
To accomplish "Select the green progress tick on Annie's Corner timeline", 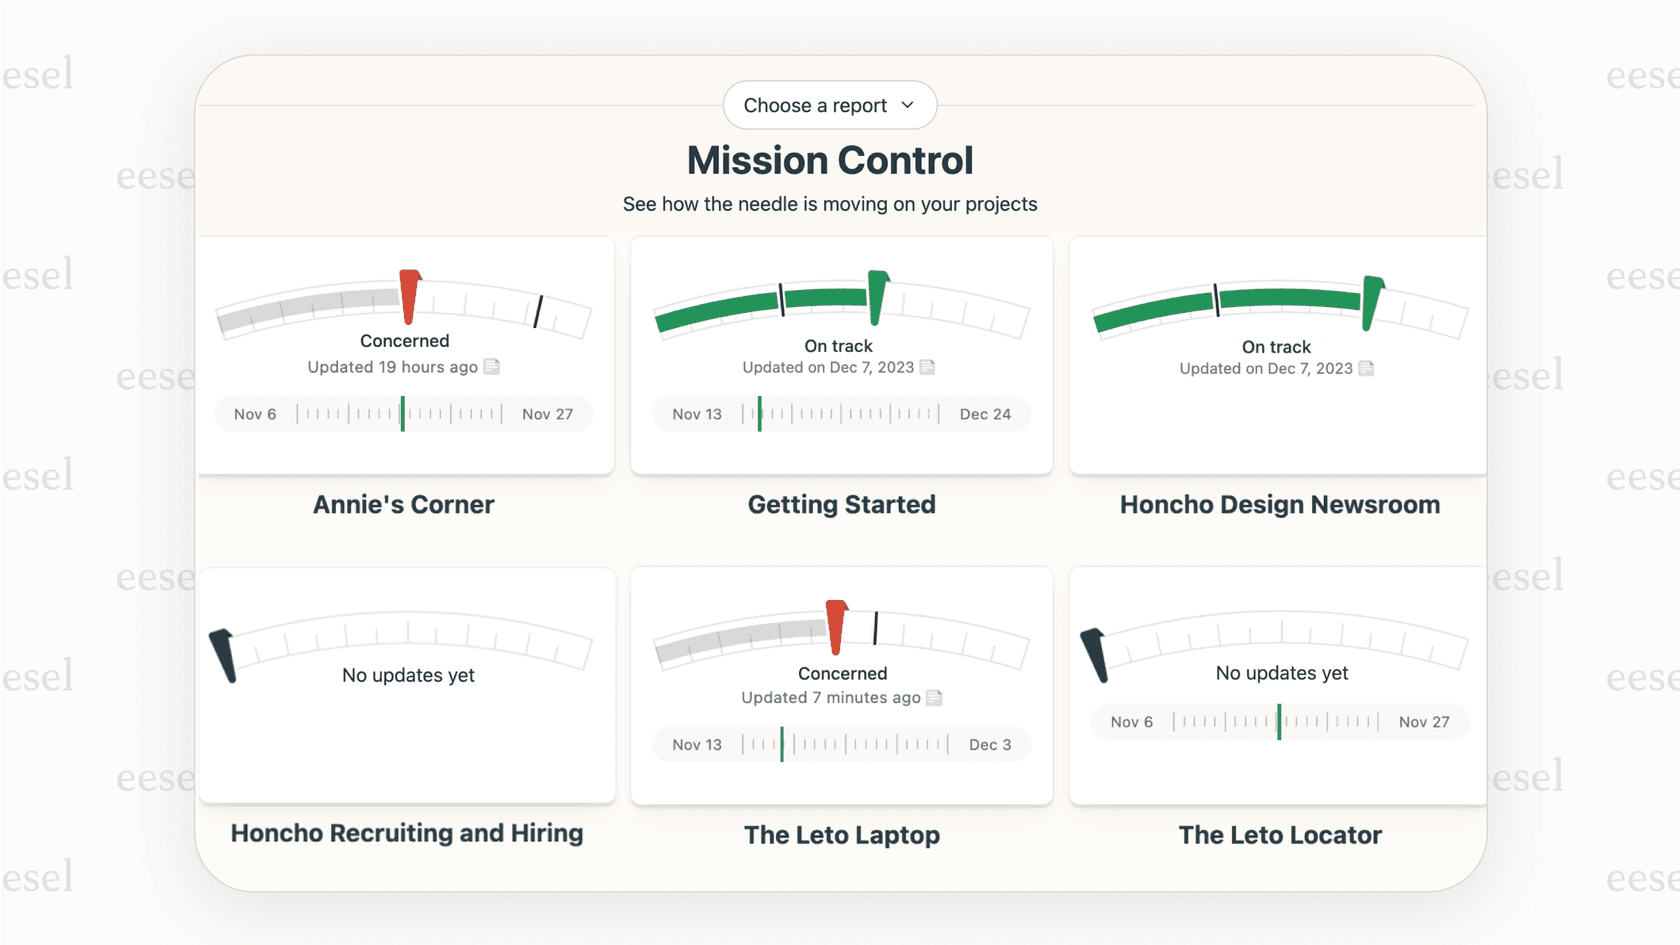I will [x=403, y=413].
